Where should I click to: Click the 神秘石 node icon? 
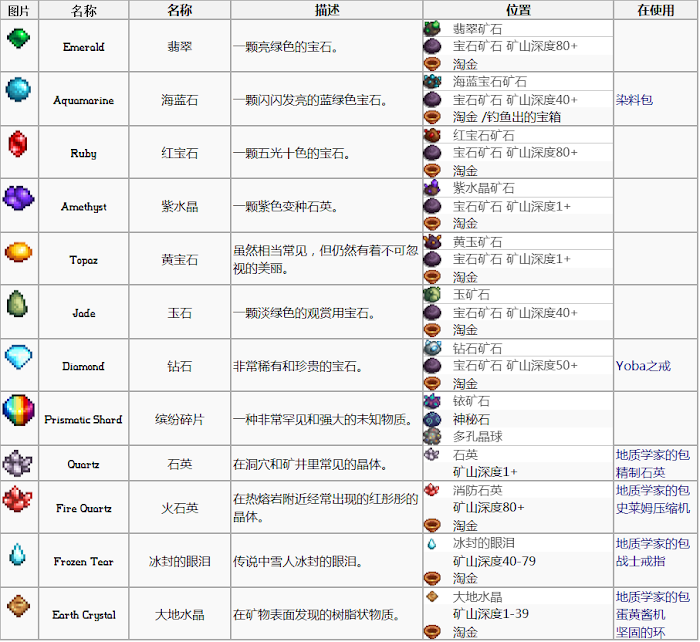[432, 419]
